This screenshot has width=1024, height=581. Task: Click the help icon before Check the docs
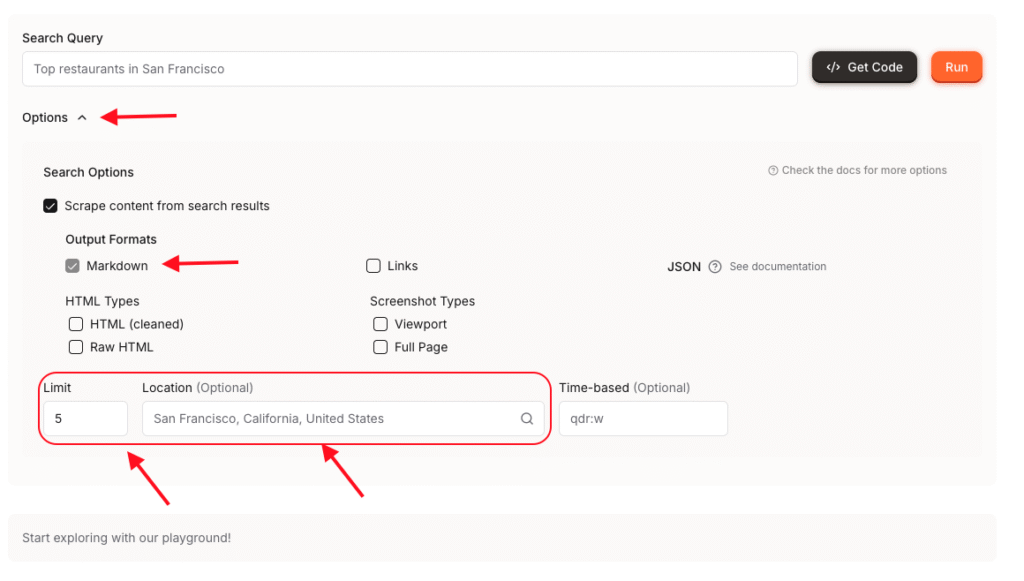(773, 171)
